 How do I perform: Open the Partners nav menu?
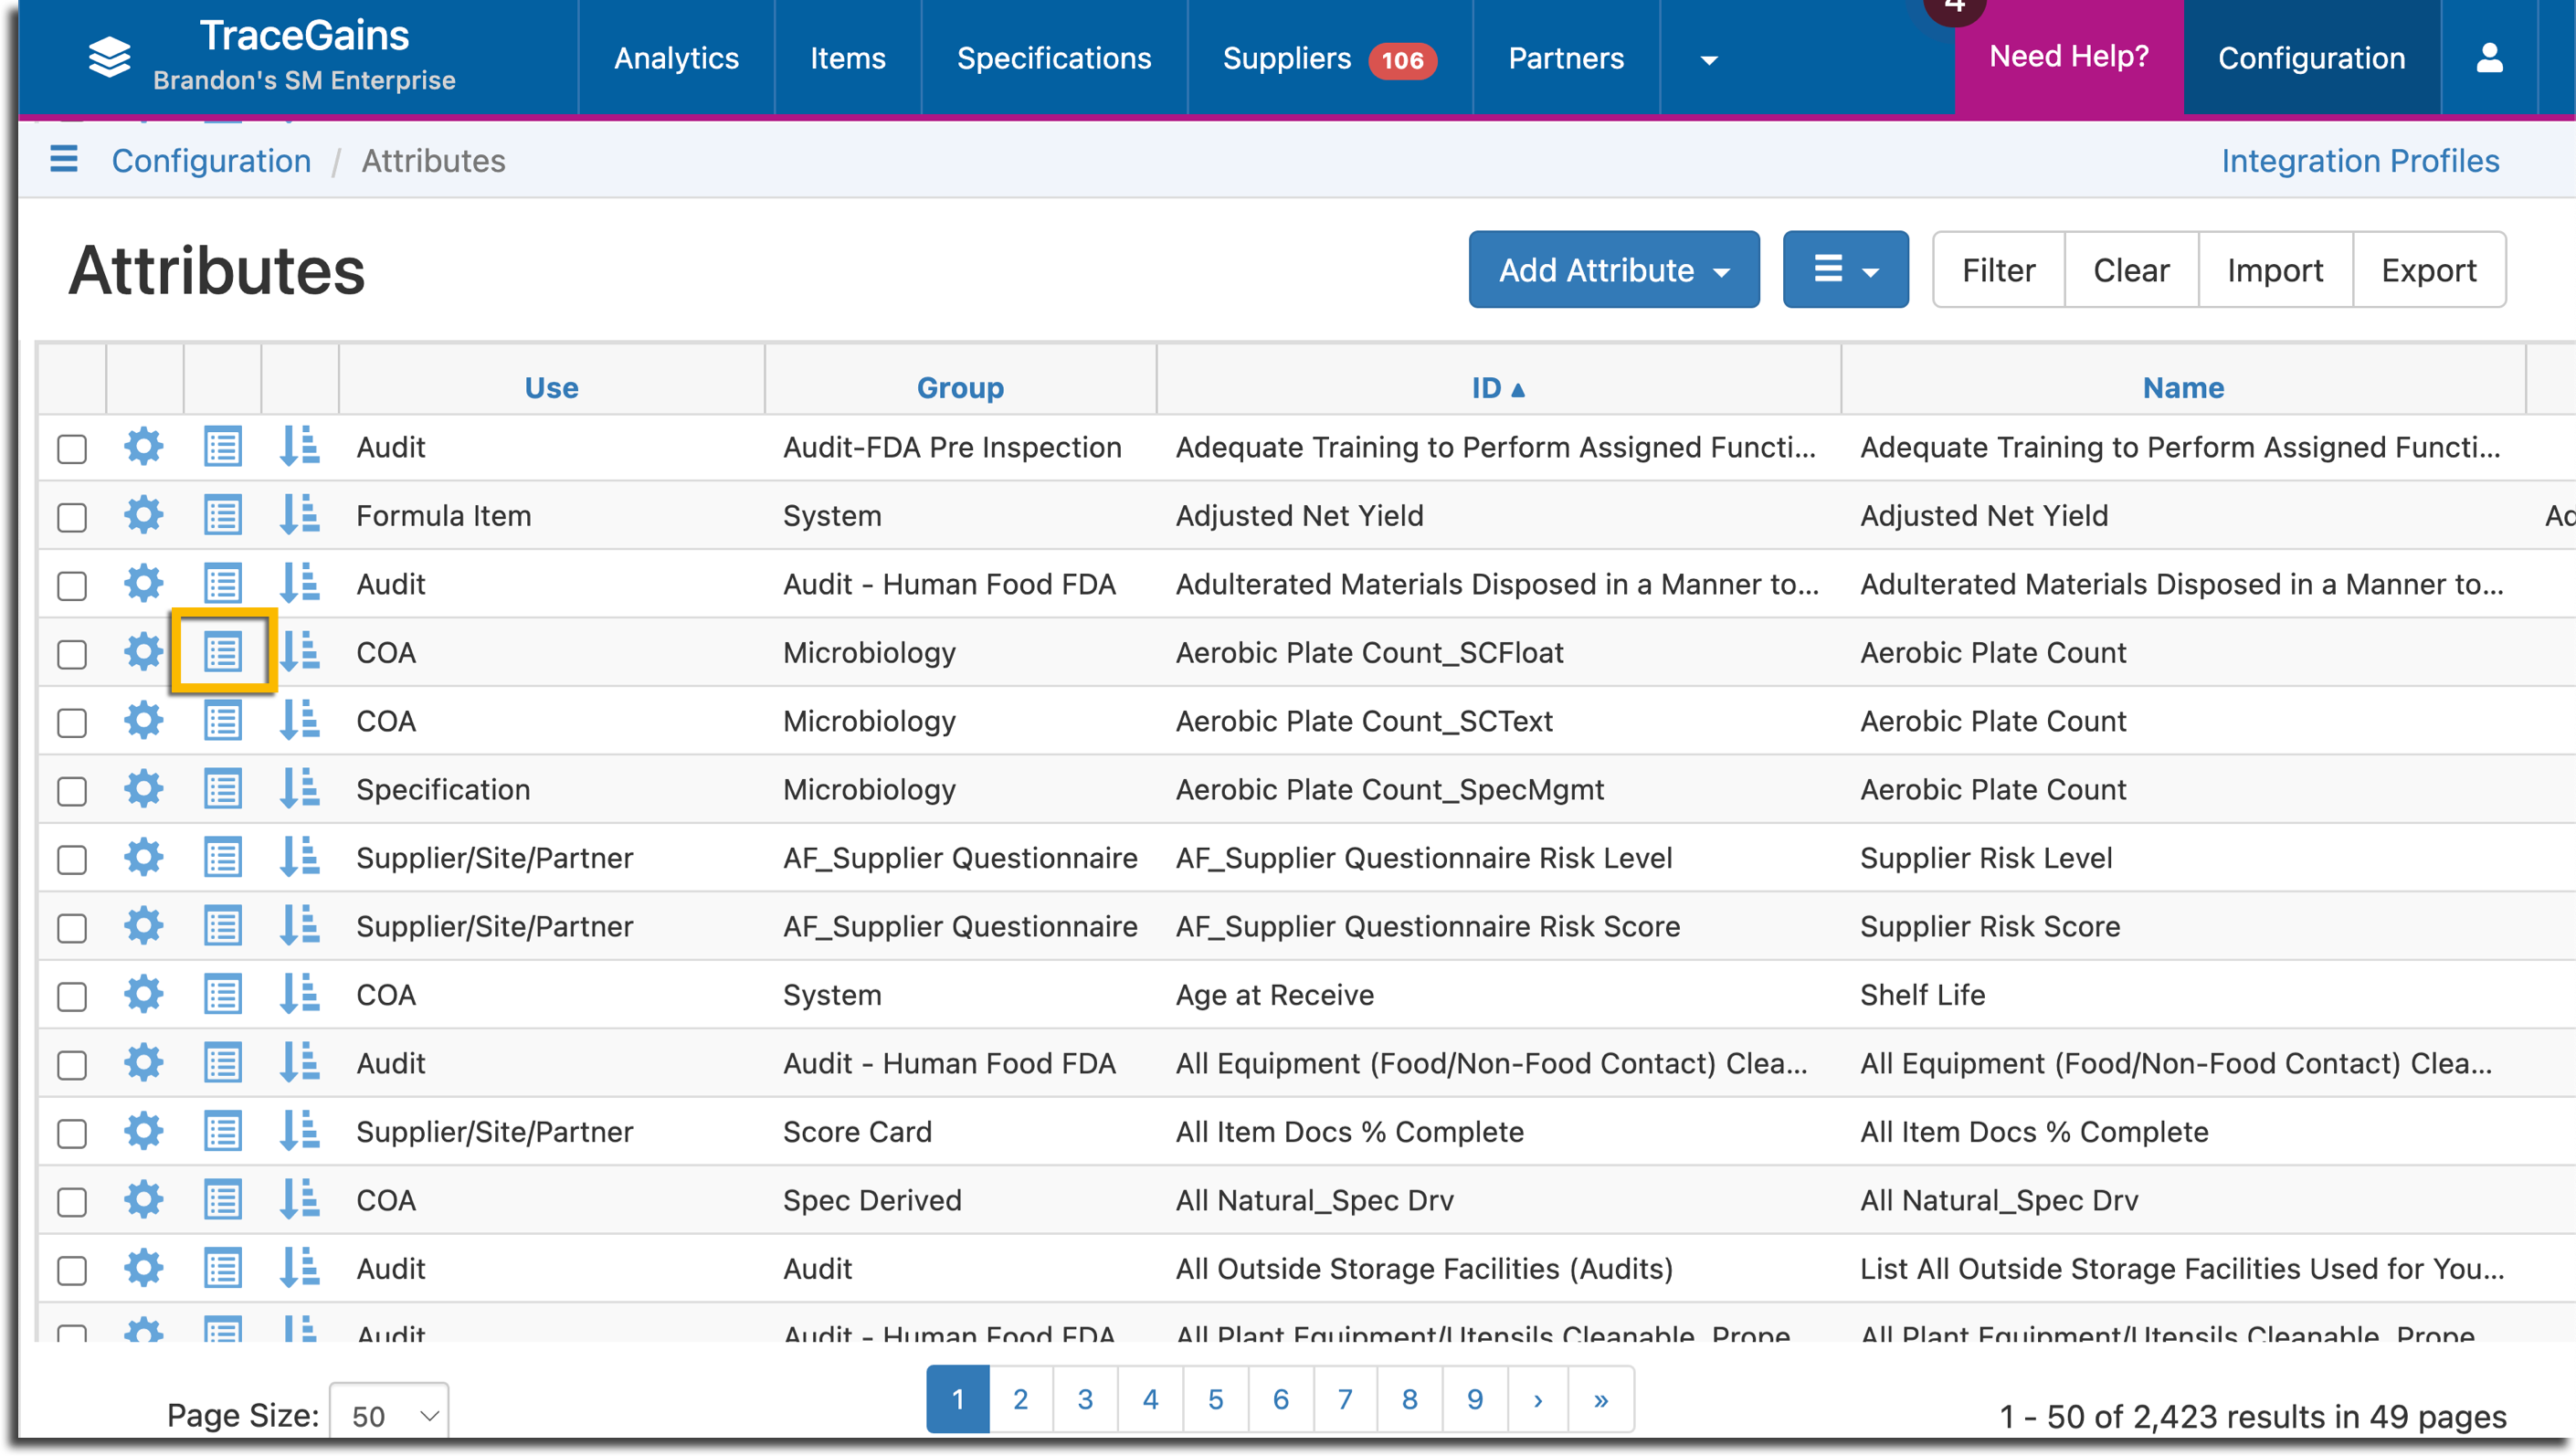coord(1566,58)
